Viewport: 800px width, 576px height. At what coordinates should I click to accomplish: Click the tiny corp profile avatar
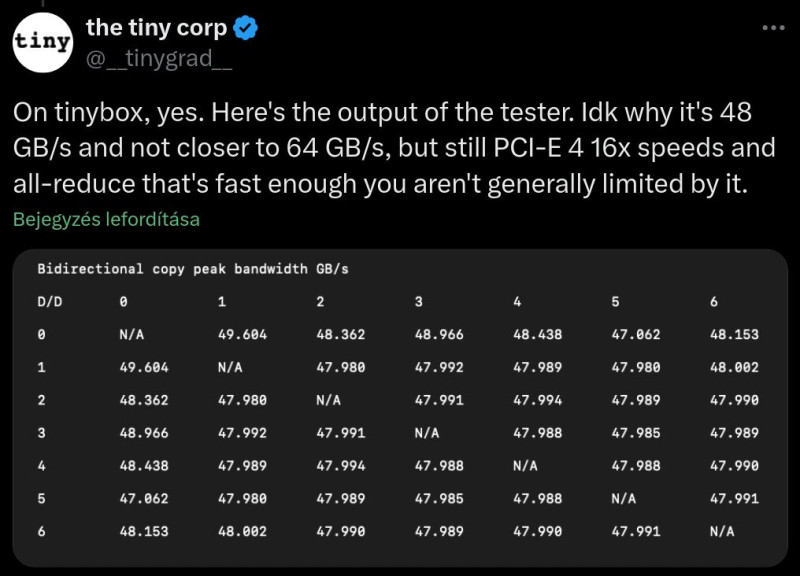pos(43,42)
